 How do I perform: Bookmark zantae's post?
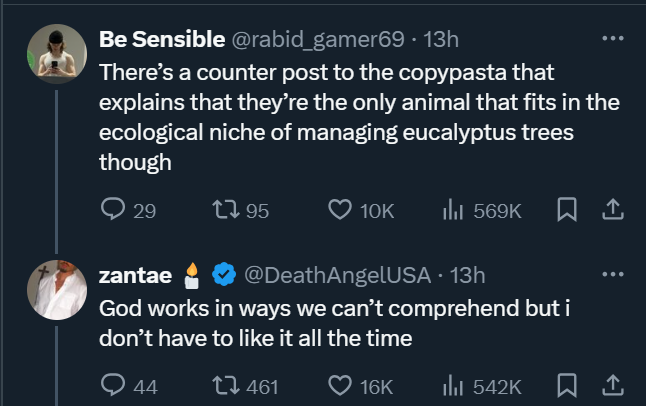click(565, 385)
